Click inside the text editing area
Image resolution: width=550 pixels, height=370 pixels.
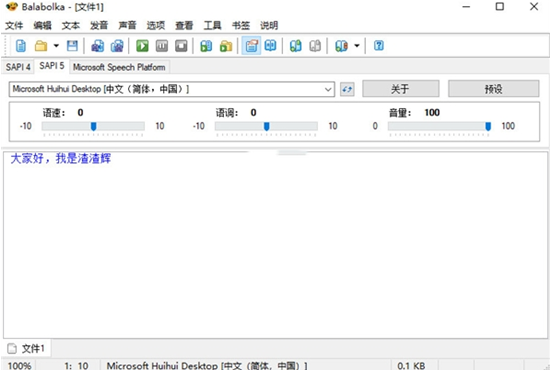[x=275, y=245]
